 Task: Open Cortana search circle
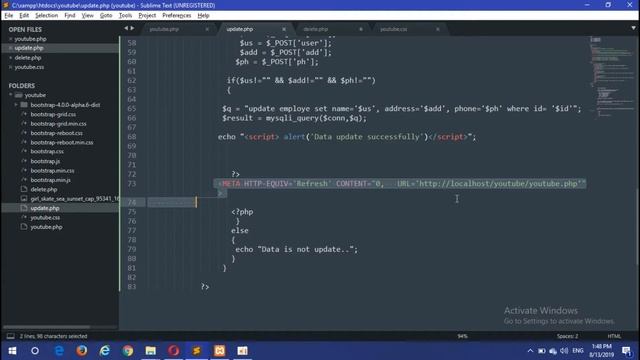click(x=35, y=351)
